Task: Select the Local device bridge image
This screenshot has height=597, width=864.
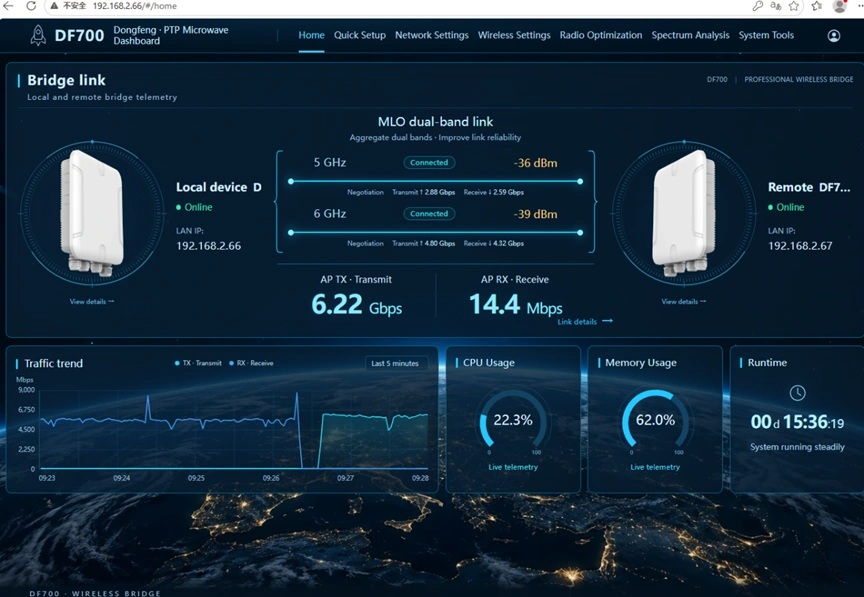Action: (x=92, y=213)
